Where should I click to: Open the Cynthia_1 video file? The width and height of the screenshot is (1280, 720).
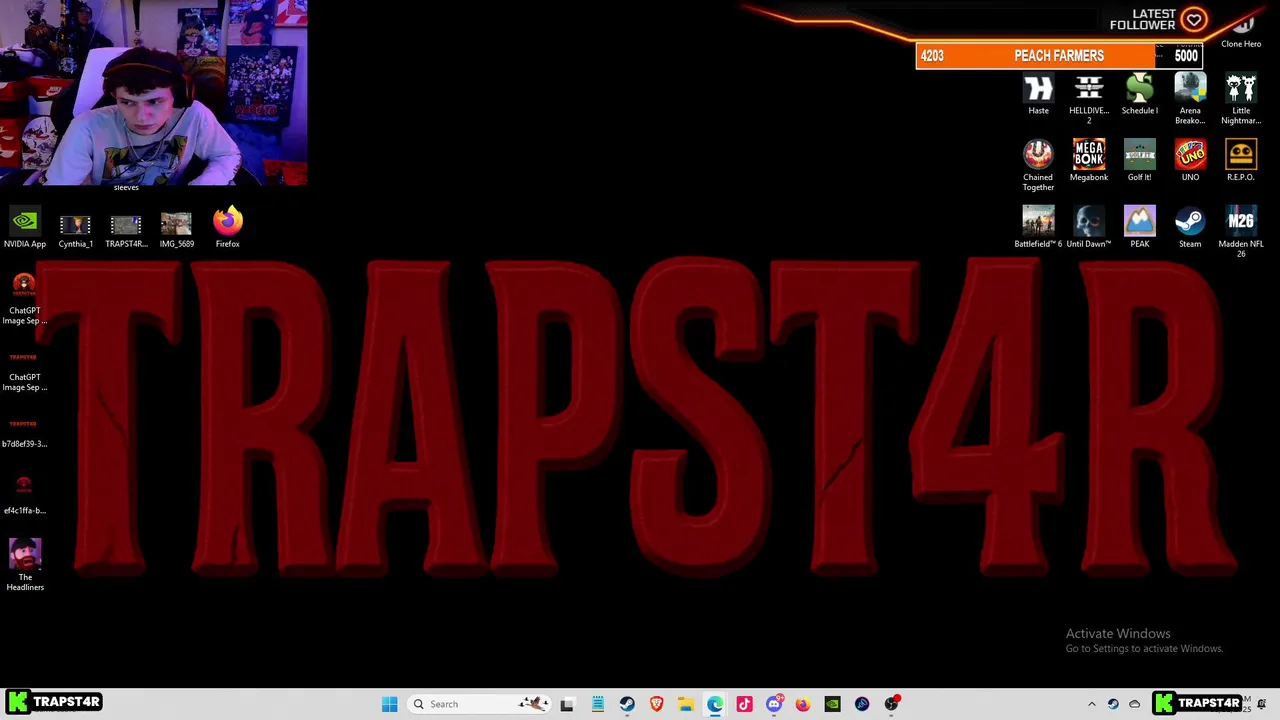75,228
